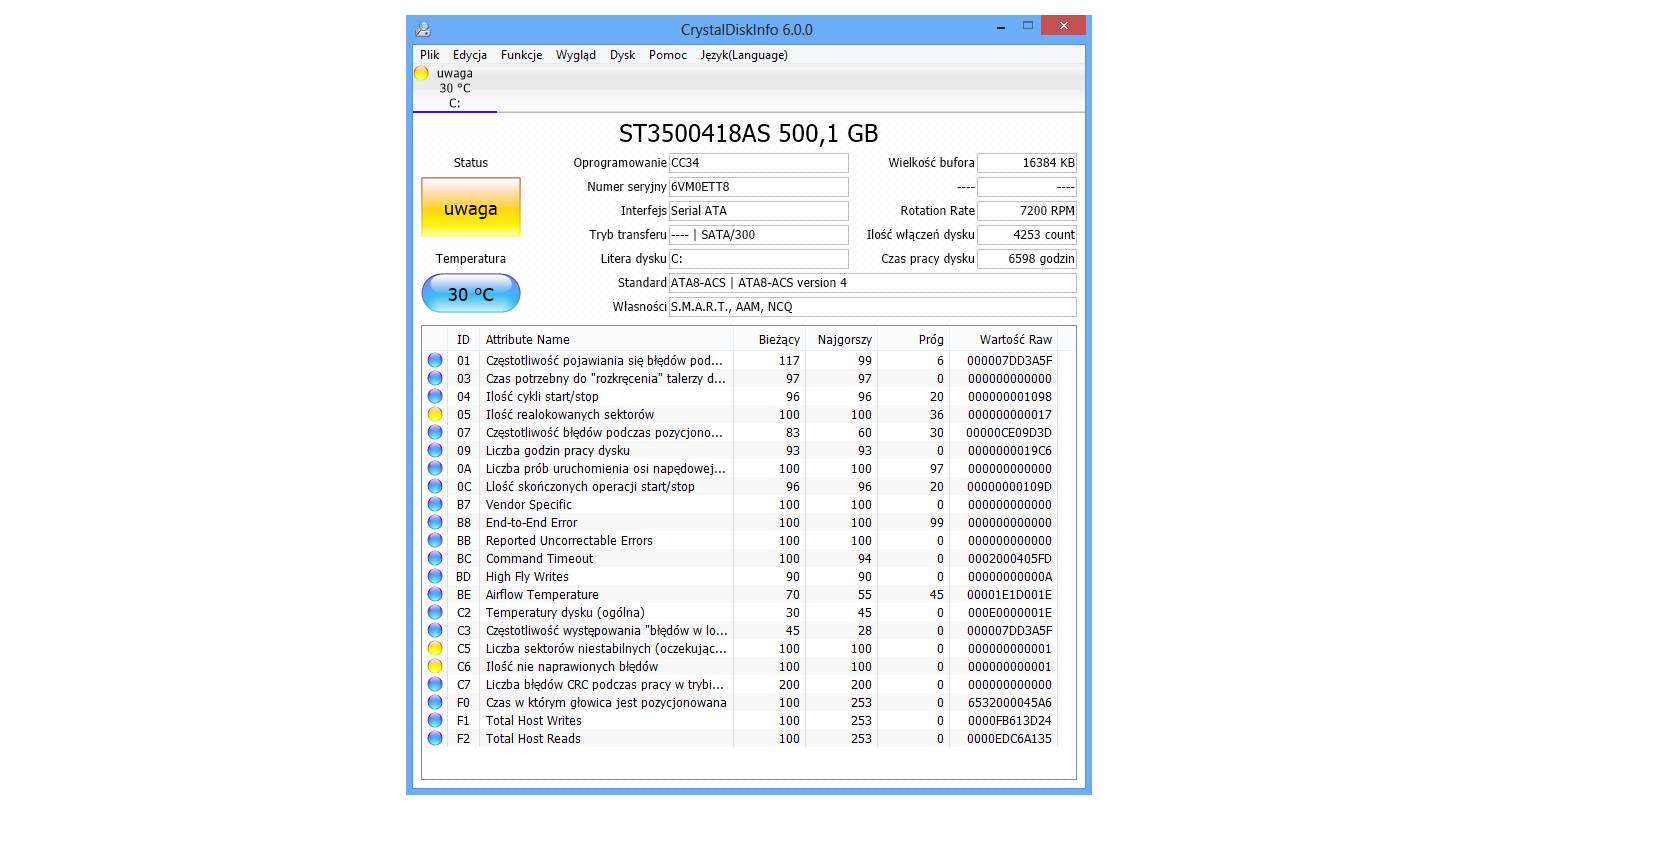Click blue status orb for attribute F0
1674x844 pixels.
coord(435,702)
